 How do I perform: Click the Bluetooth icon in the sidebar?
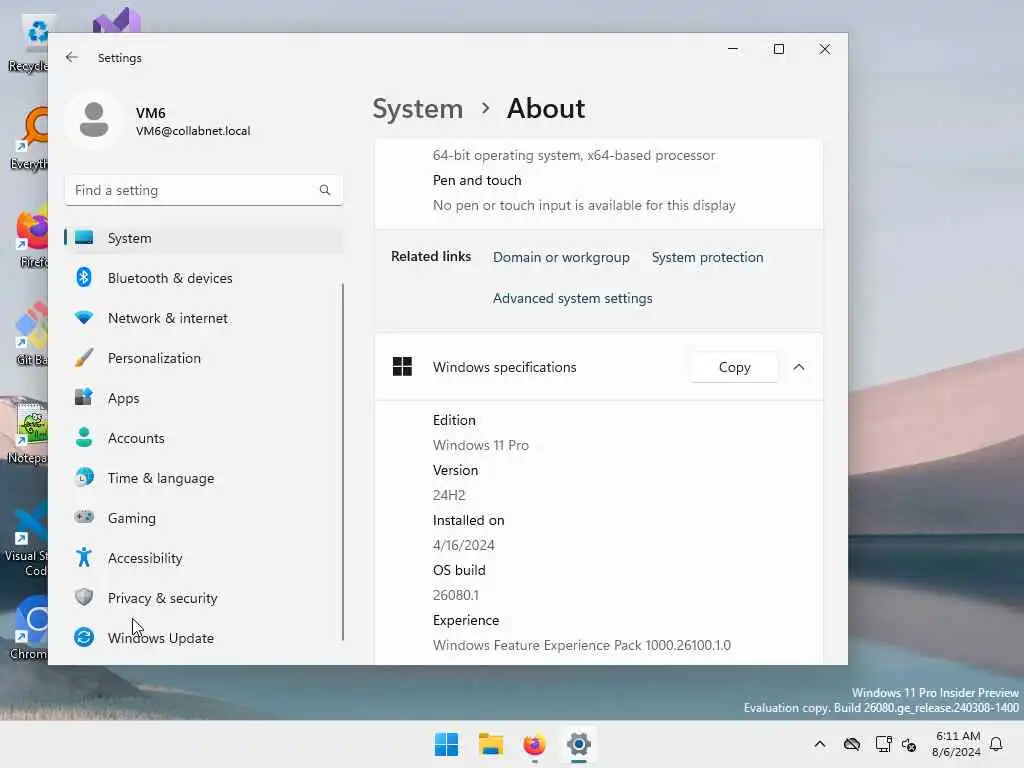[x=84, y=278]
